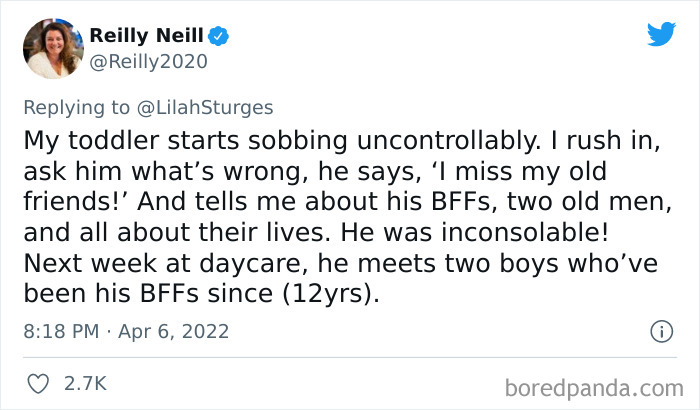Click the opening words "My toddler"
Viewport: 700px width, 410px height.
(83, 137)
